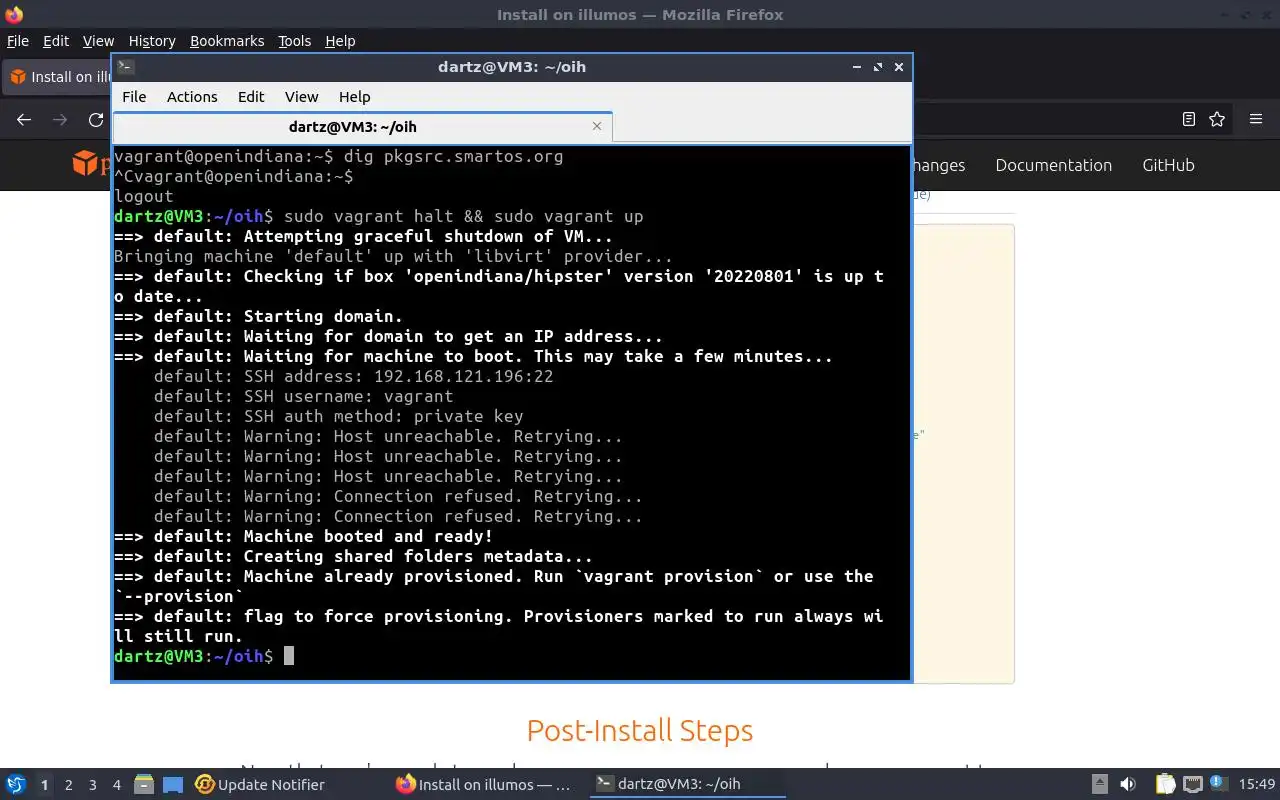Switch to virtual desktop 3
The width and height of the screenshot is (1280, 800).
(92, 785)
